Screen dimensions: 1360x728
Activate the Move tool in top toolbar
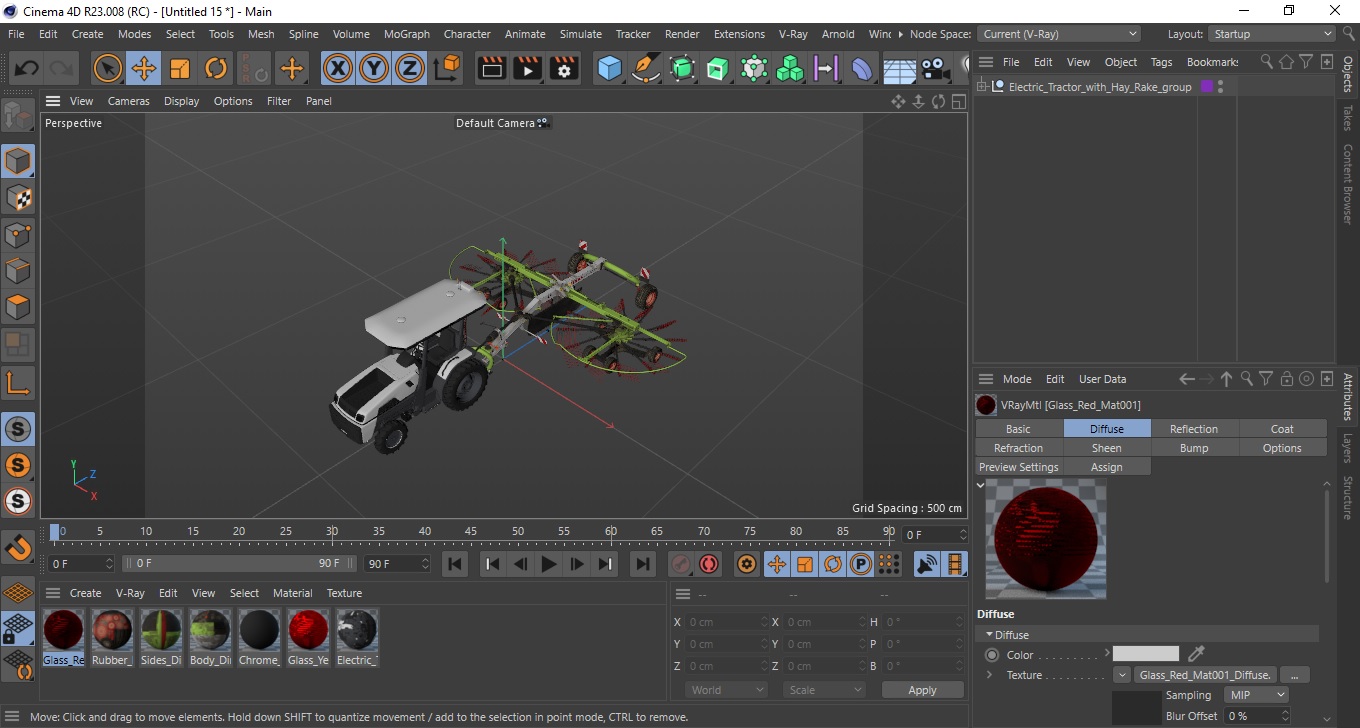(x=144, y=69)
